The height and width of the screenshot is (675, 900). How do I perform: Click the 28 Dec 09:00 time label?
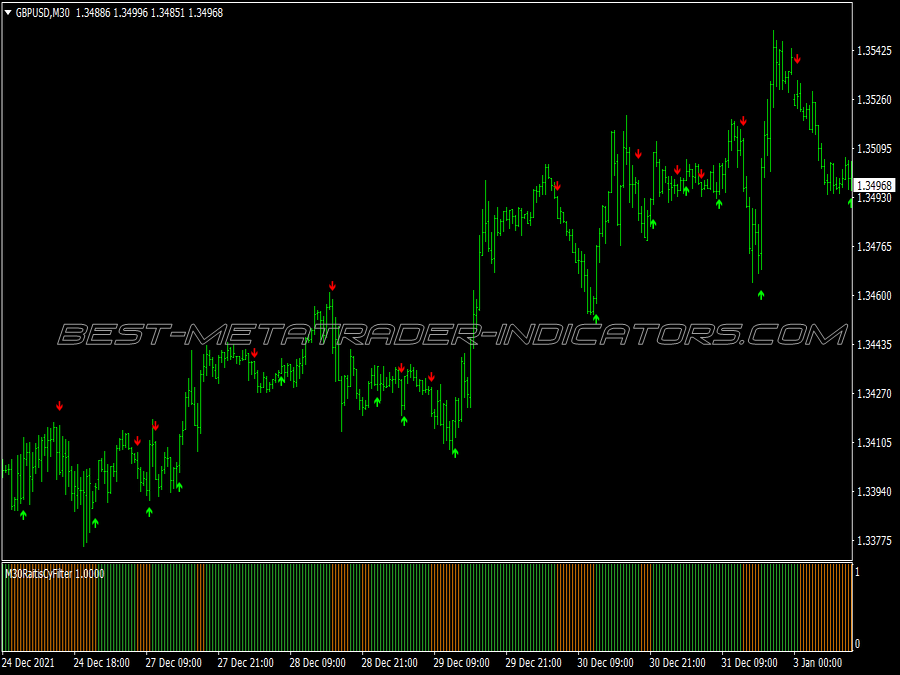click(317, 662)
